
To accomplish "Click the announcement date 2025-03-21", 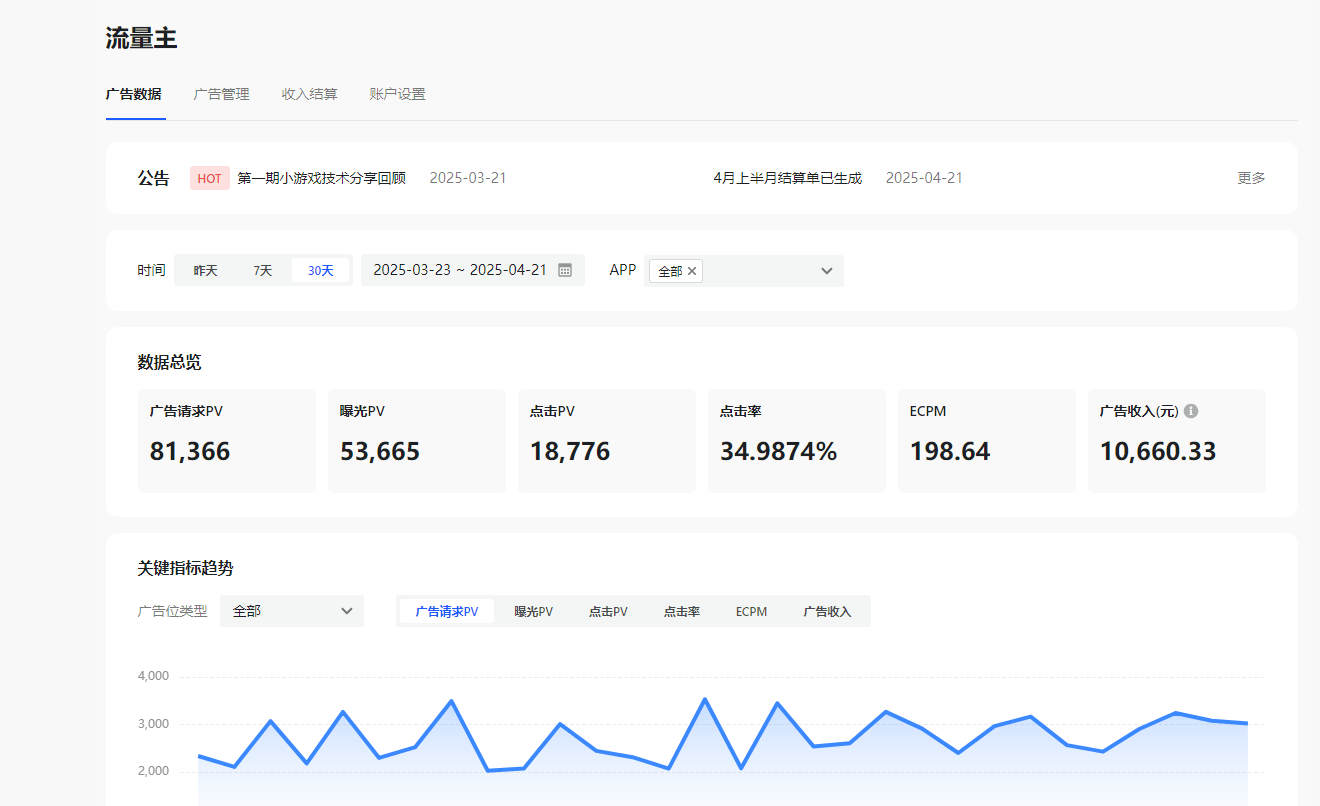I will click(x=468, y=178).
